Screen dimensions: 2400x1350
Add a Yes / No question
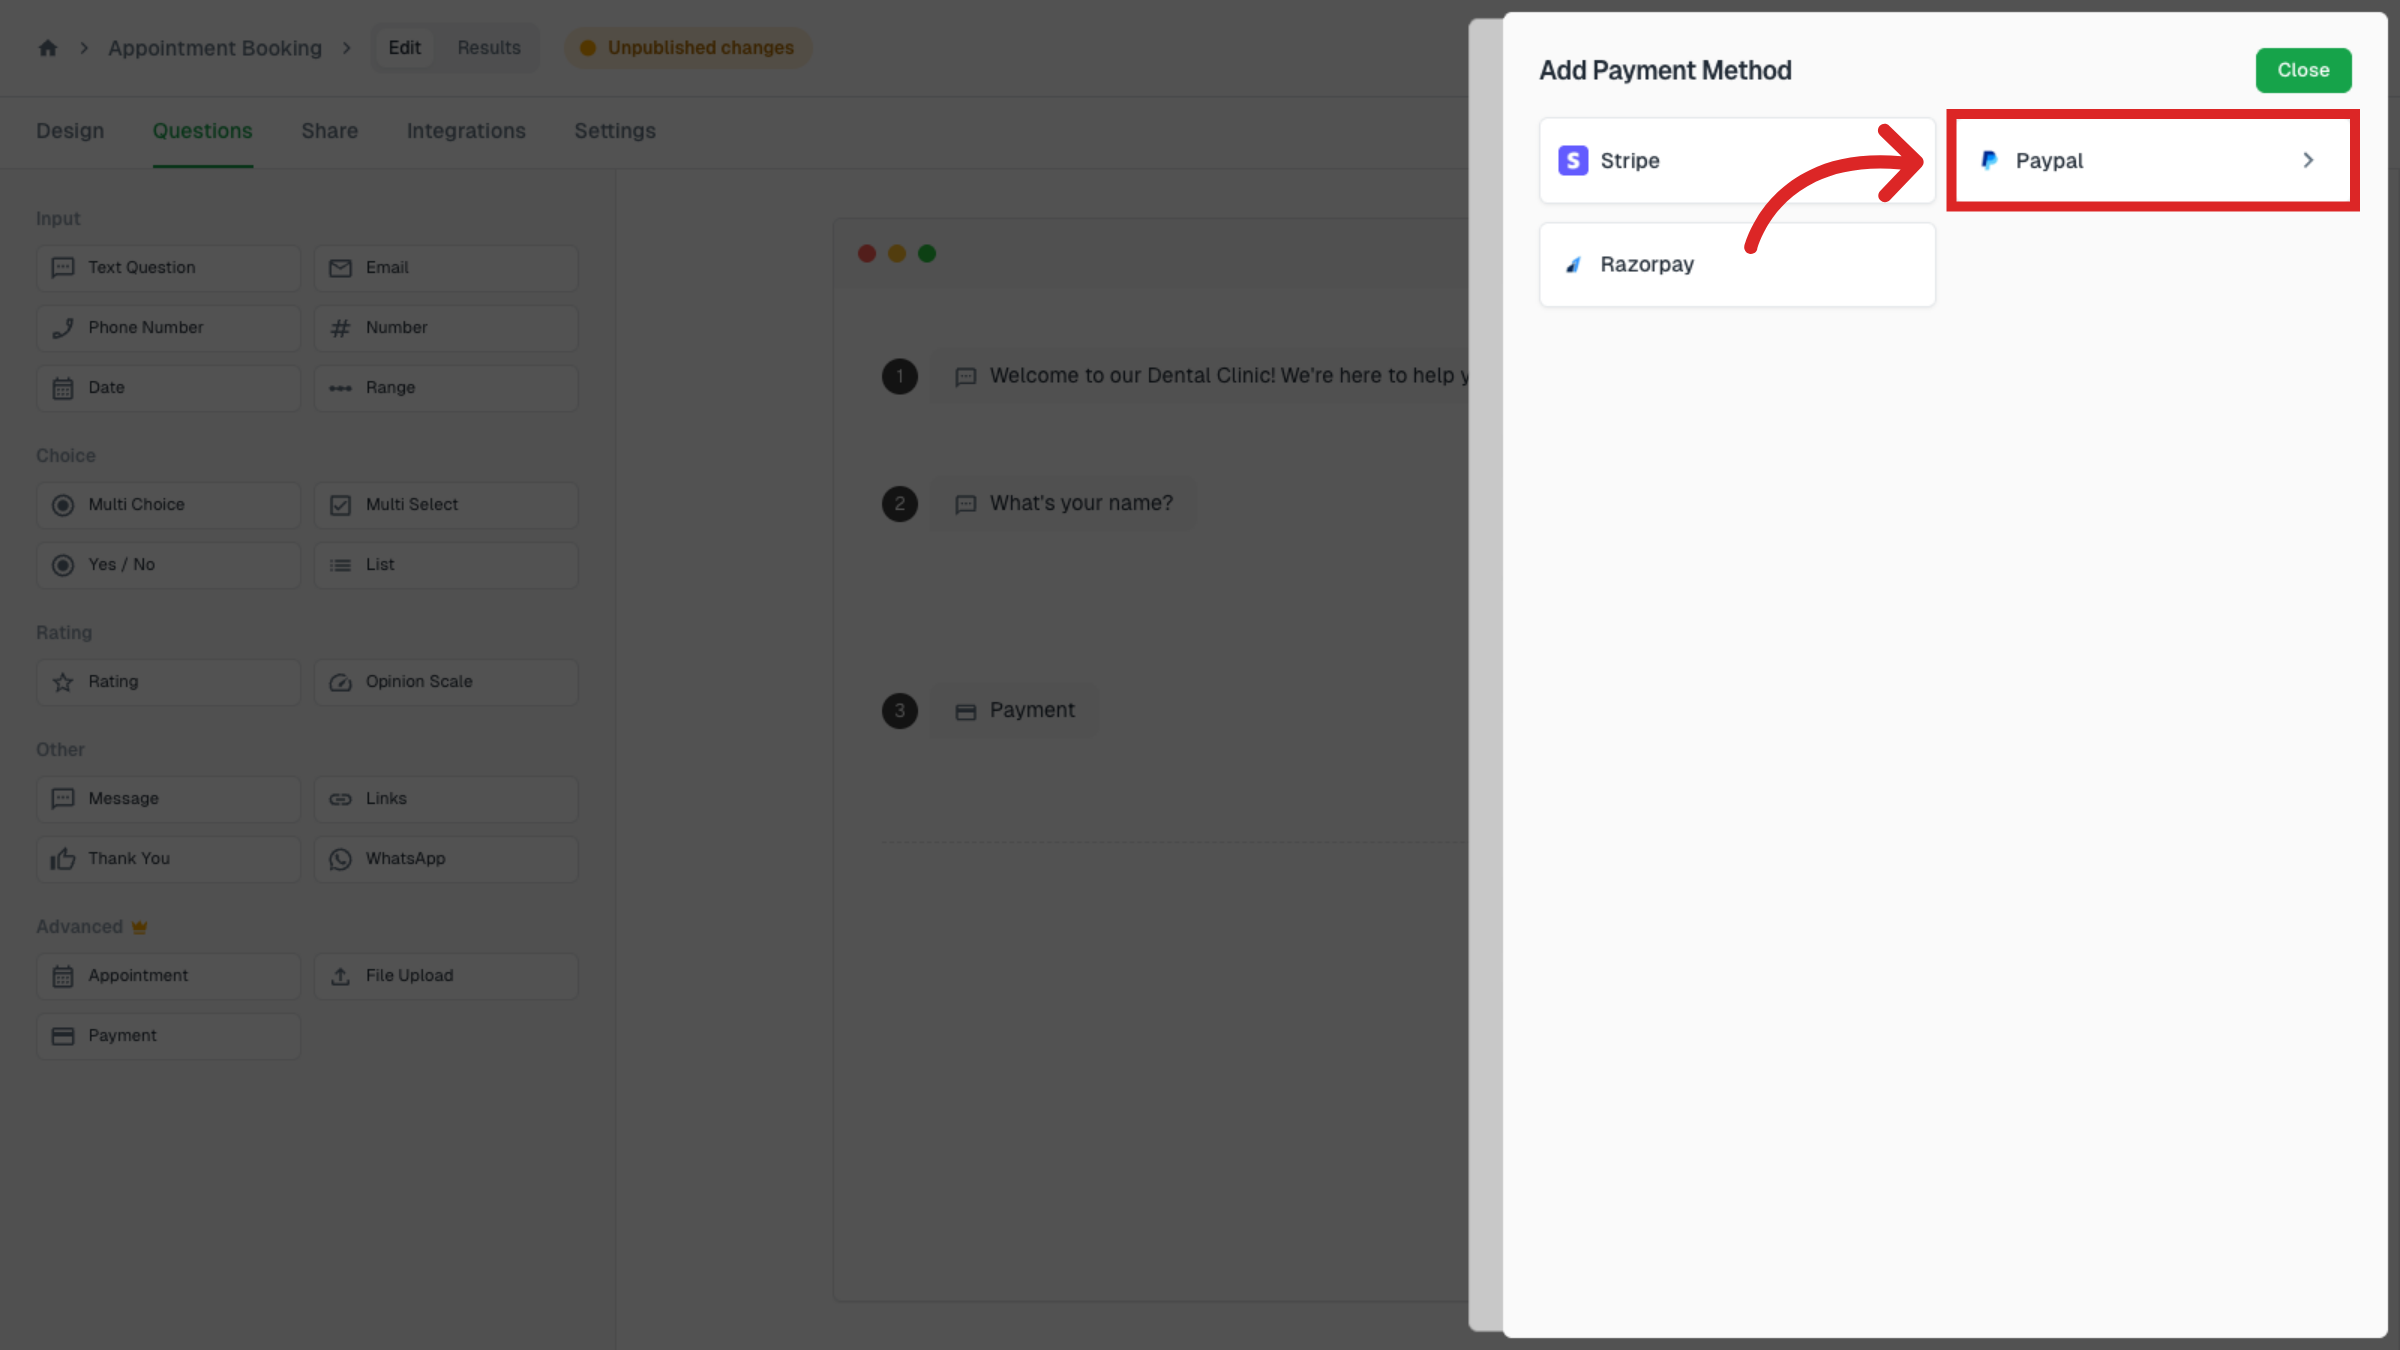pos(168,565)
